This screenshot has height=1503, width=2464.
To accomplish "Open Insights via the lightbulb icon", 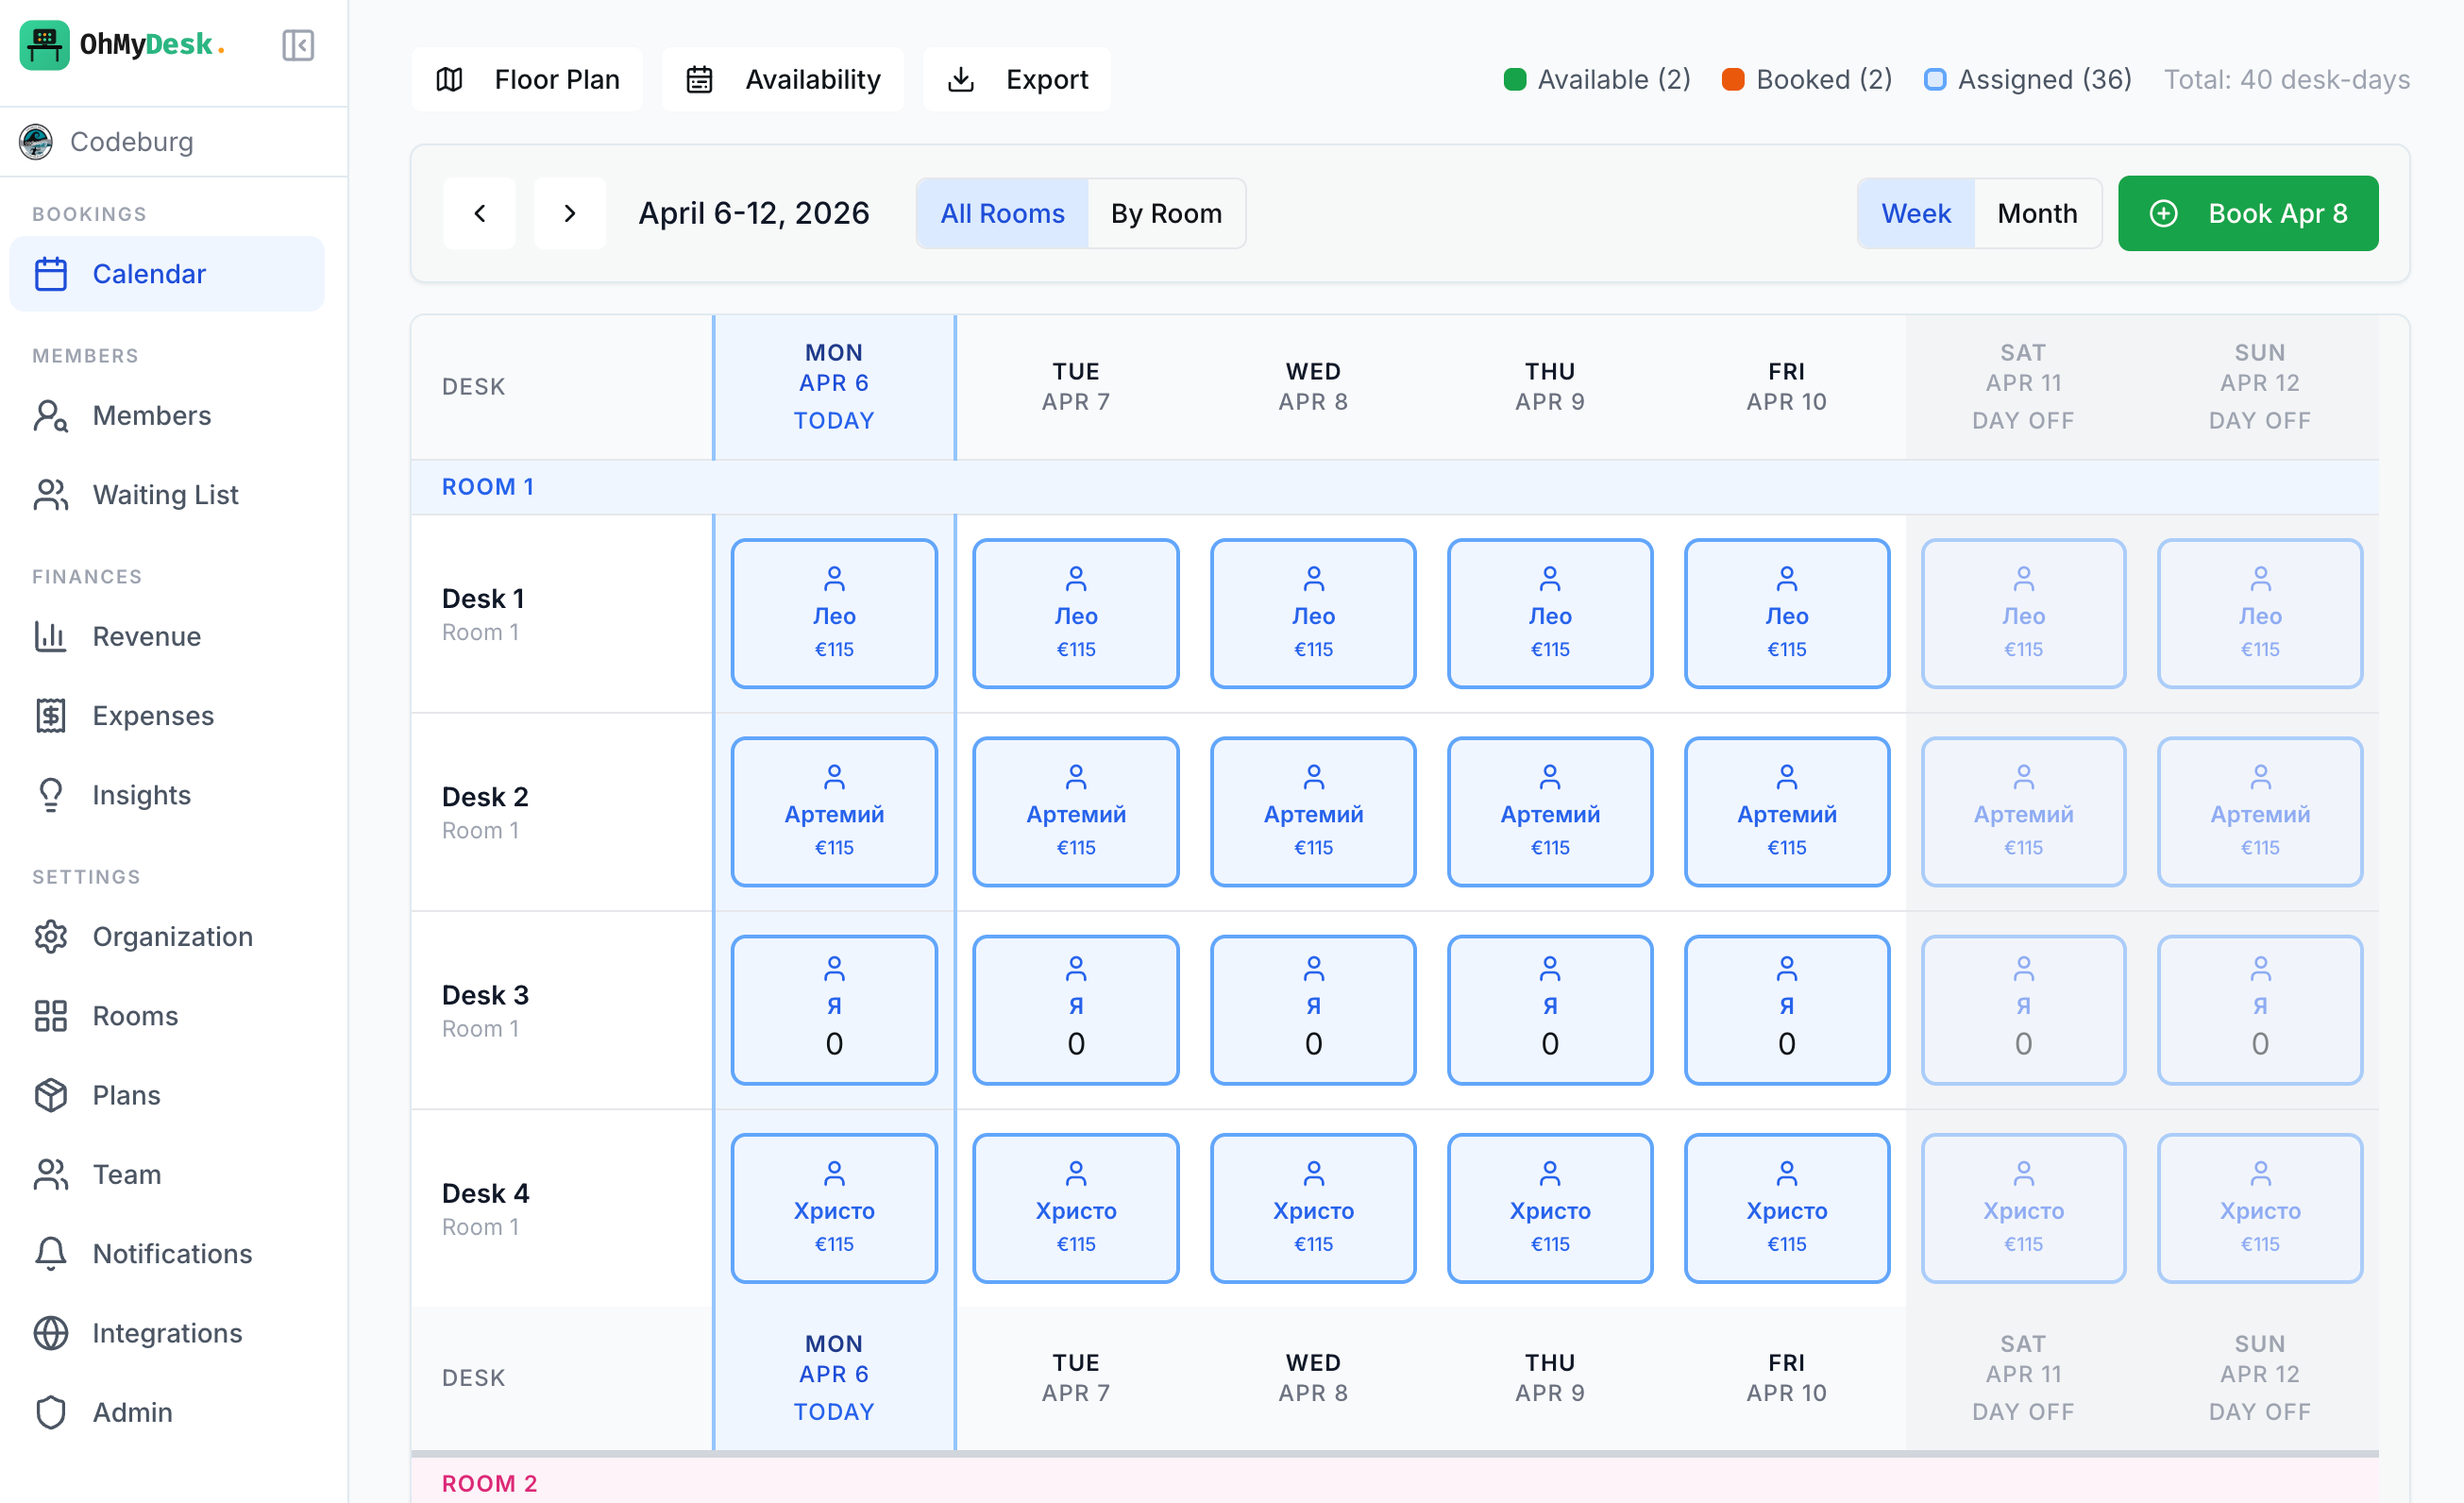I will point(51,794).
